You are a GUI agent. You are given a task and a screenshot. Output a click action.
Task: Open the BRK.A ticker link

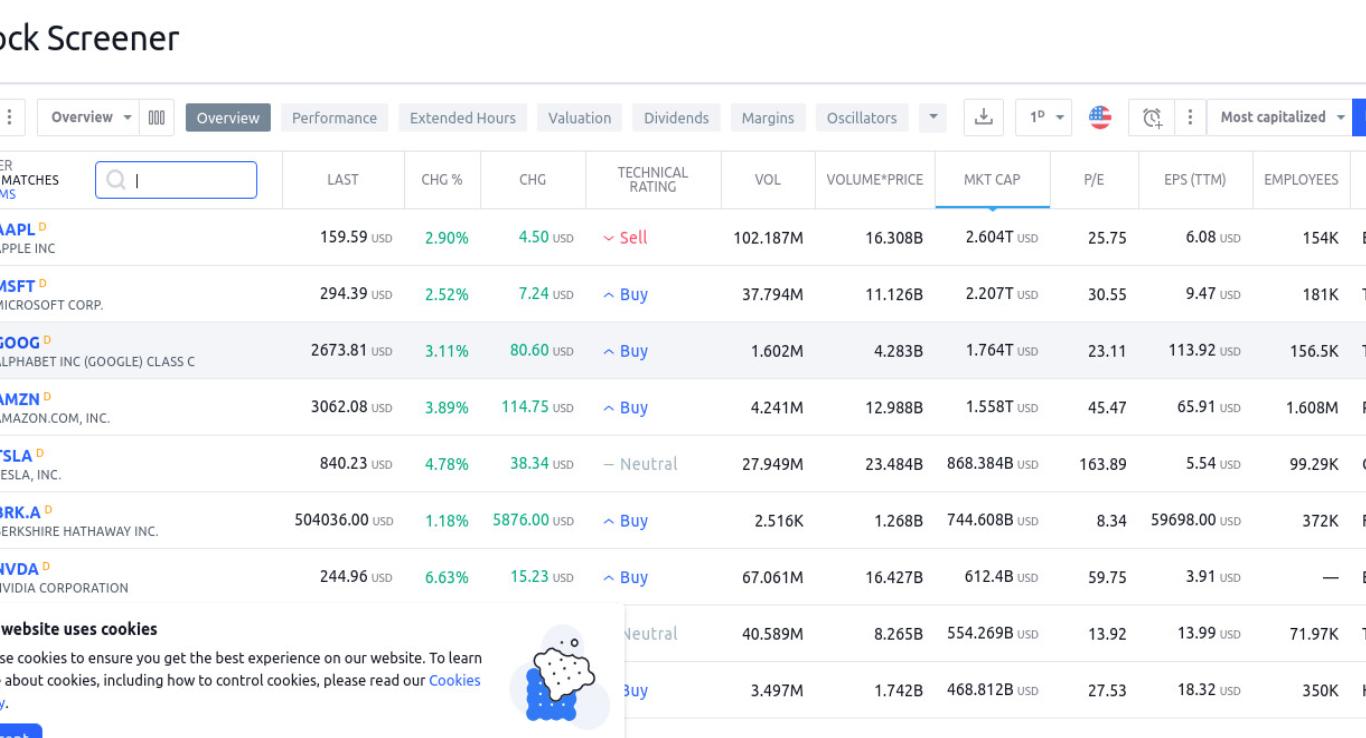point(20,512)
